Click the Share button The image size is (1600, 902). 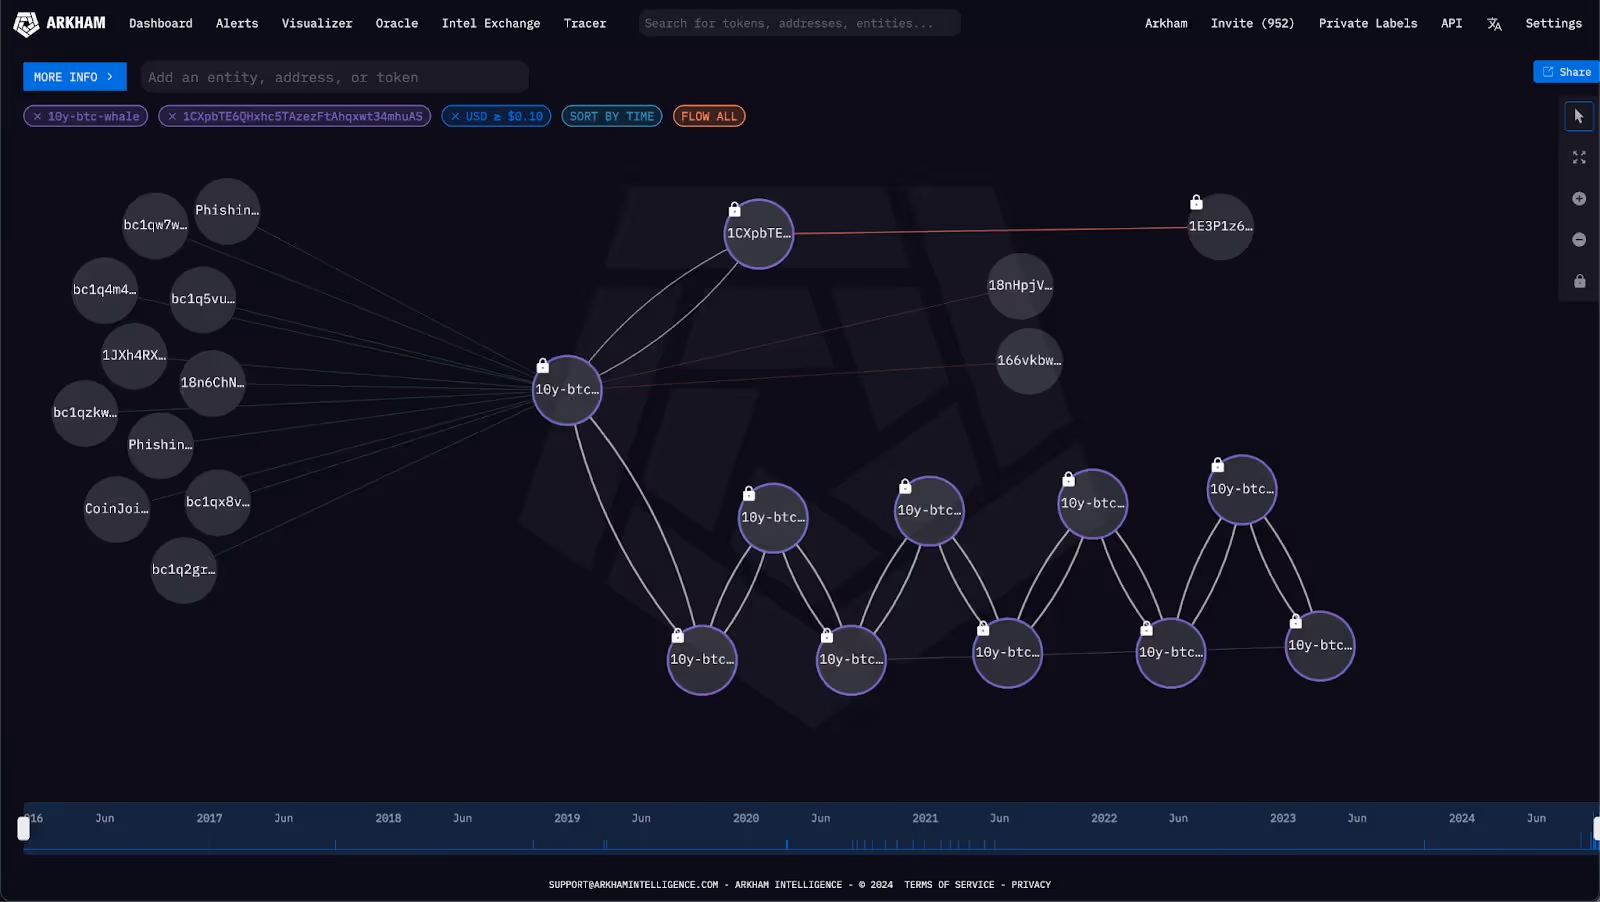tap(1565, 71)
